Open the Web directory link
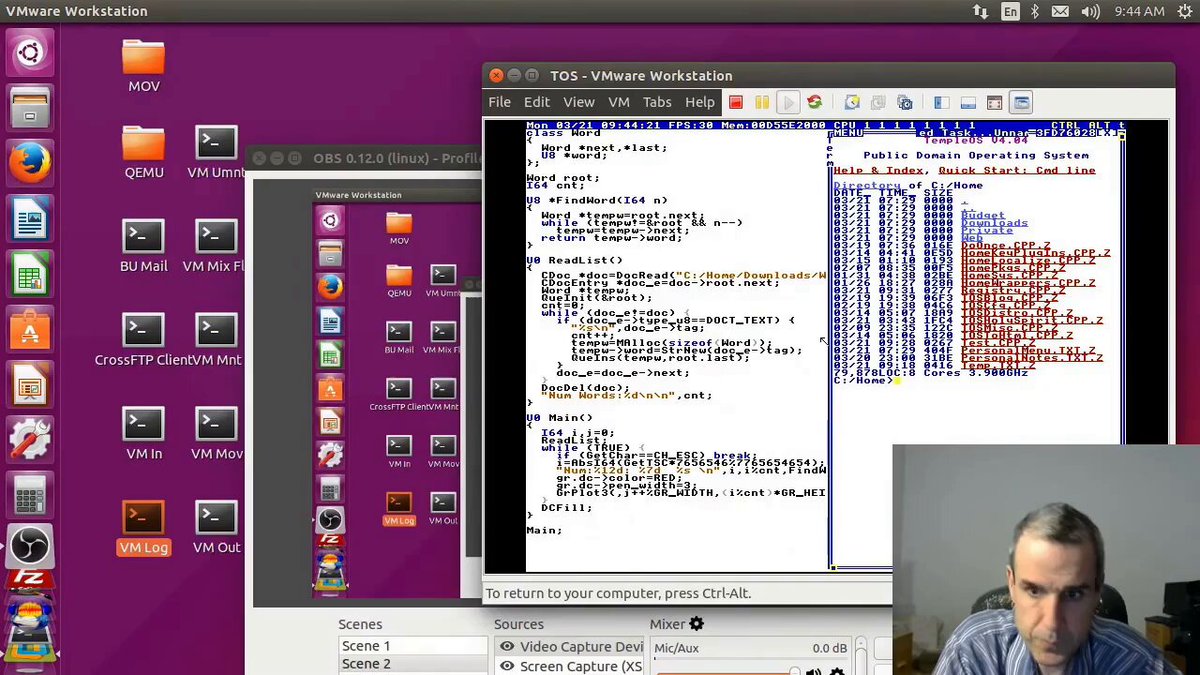This screenshot has height=675, width=1200. (972, 238)
